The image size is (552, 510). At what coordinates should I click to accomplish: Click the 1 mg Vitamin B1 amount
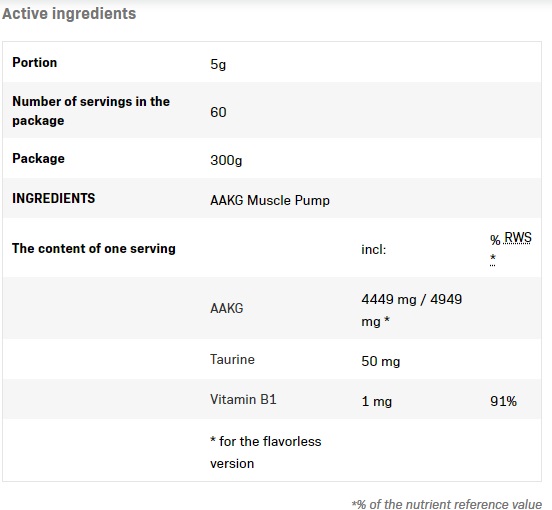pos(377,401)
